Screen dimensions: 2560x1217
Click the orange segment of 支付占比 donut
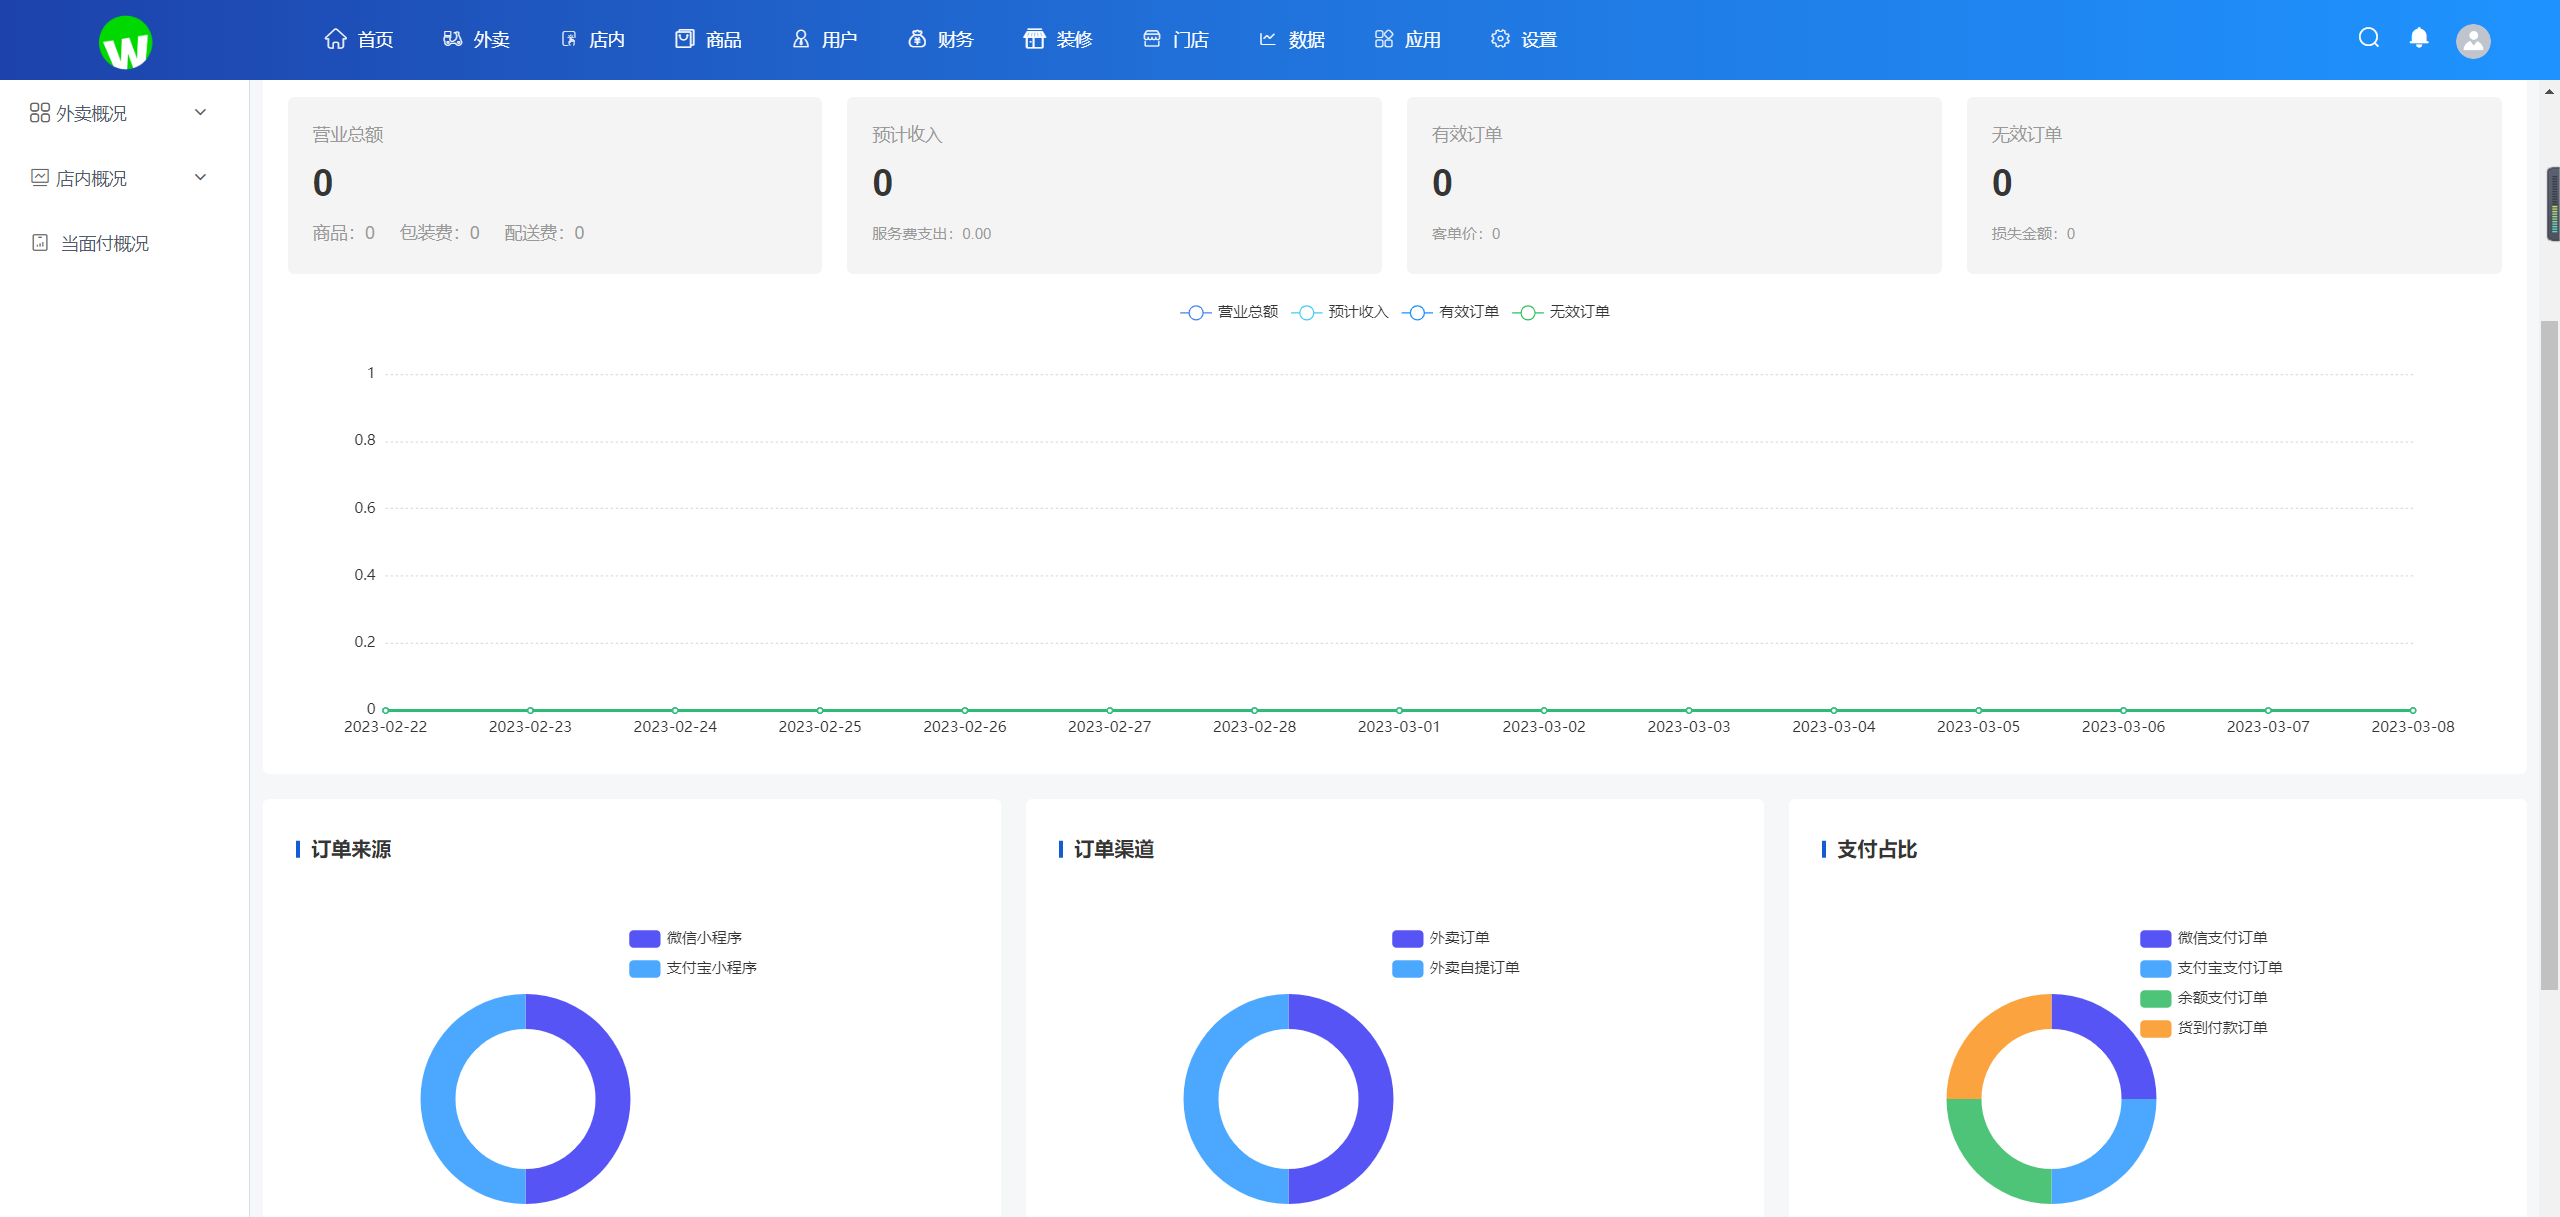tap(1990, 1037)
